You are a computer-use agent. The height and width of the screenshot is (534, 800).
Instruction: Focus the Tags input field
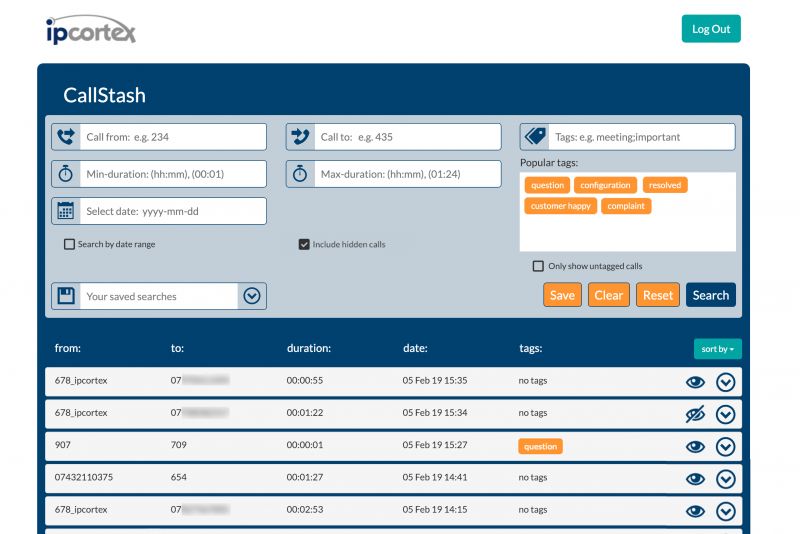[642, 137]
